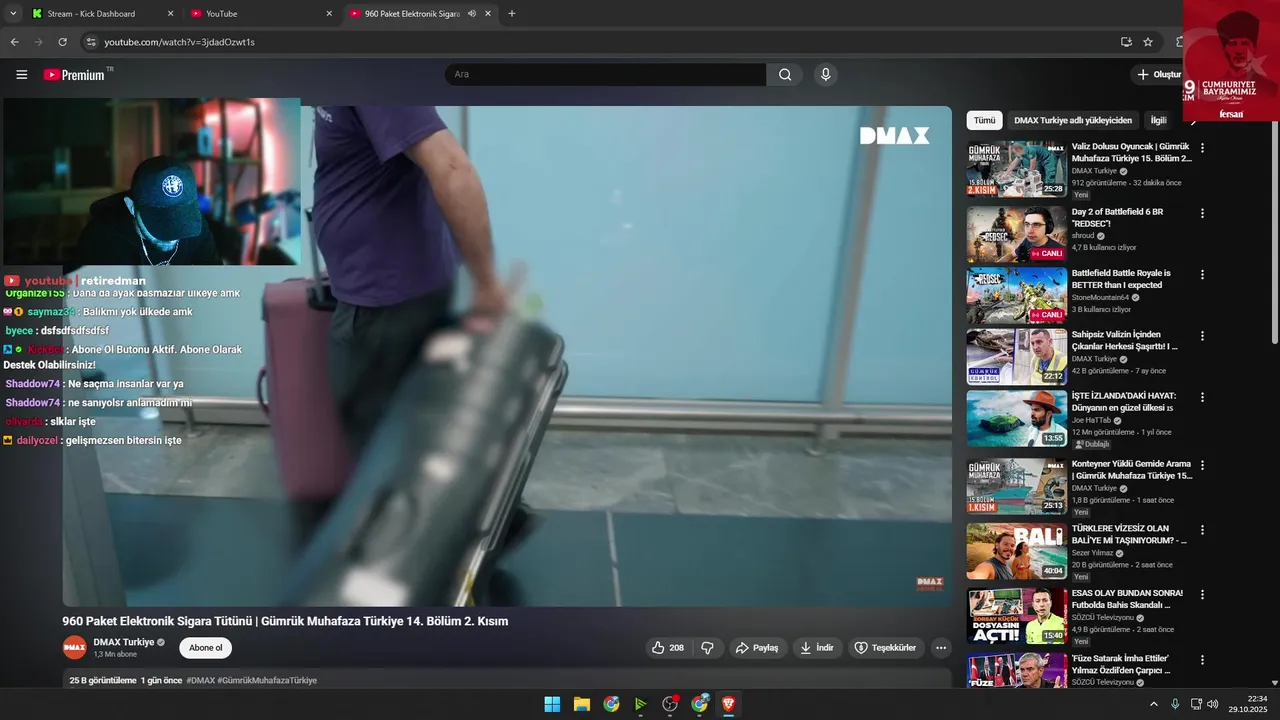This screenshot has height=720, width=1280.
Task: Open options for Valiz Dolusu Oyuncak video
Action: [1202, 148]
